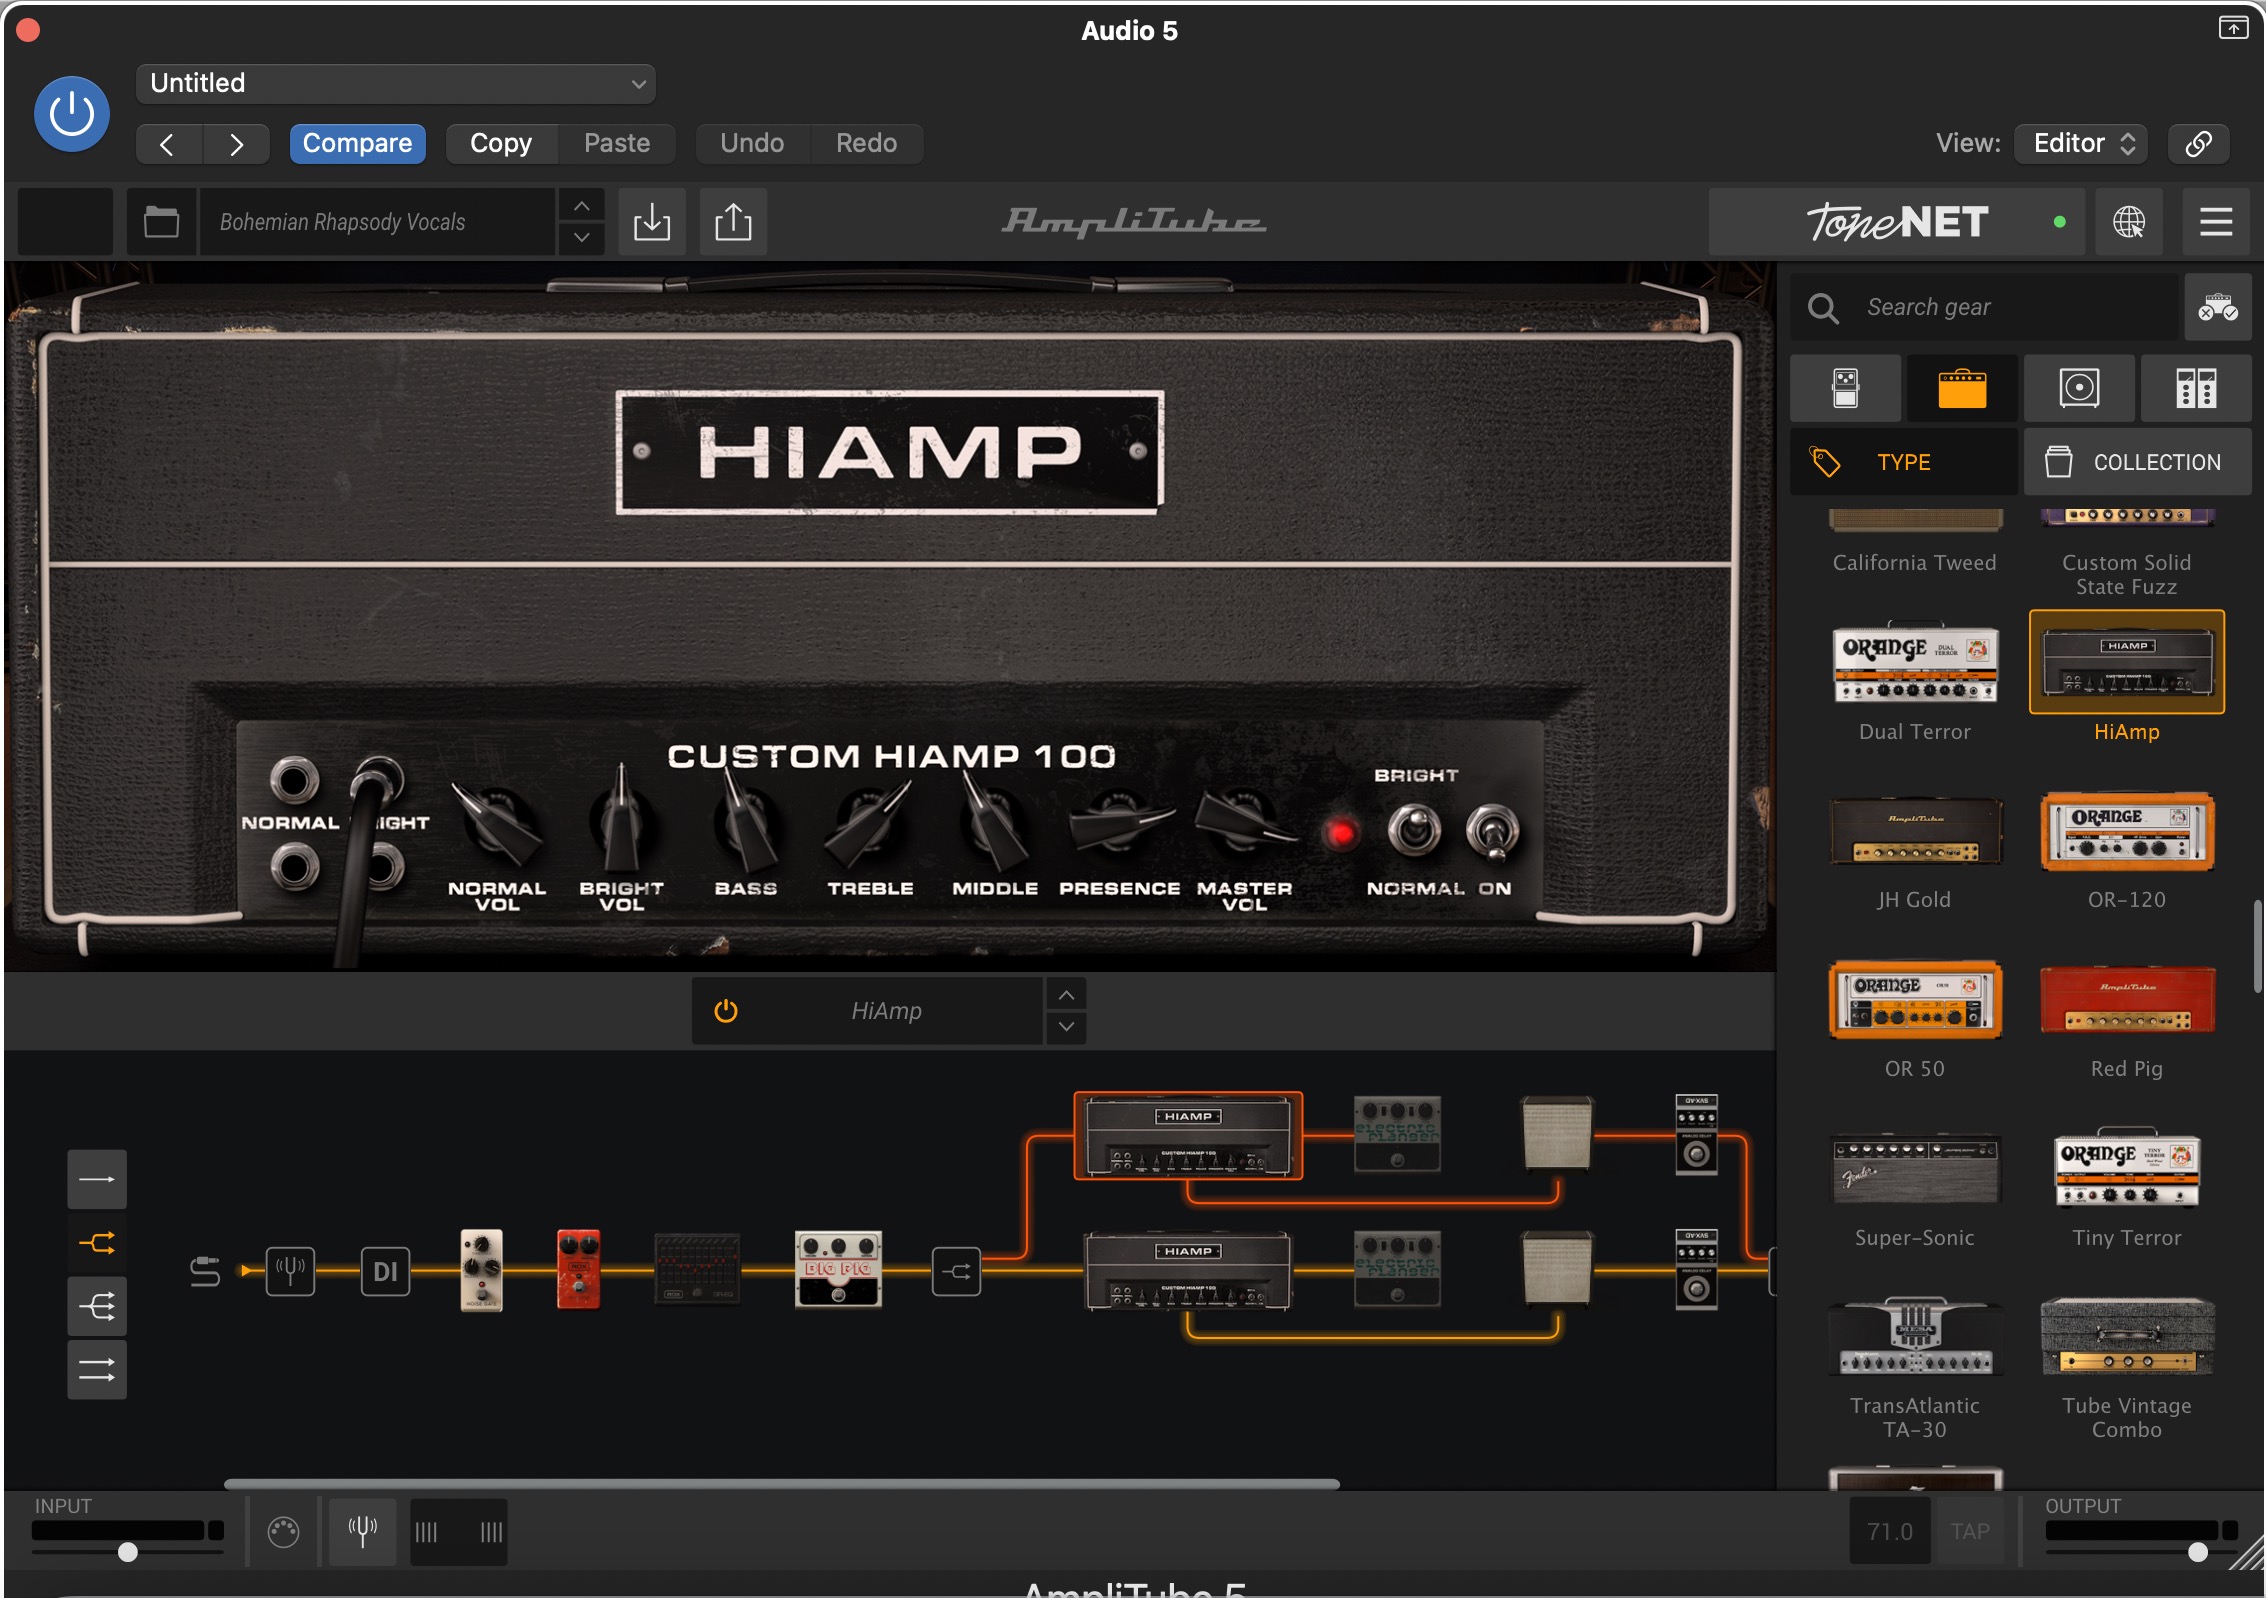Select the Tube Vintage Combo thumbnail
This screenshot has width=2266, height=1598.
[2127, 1337]
